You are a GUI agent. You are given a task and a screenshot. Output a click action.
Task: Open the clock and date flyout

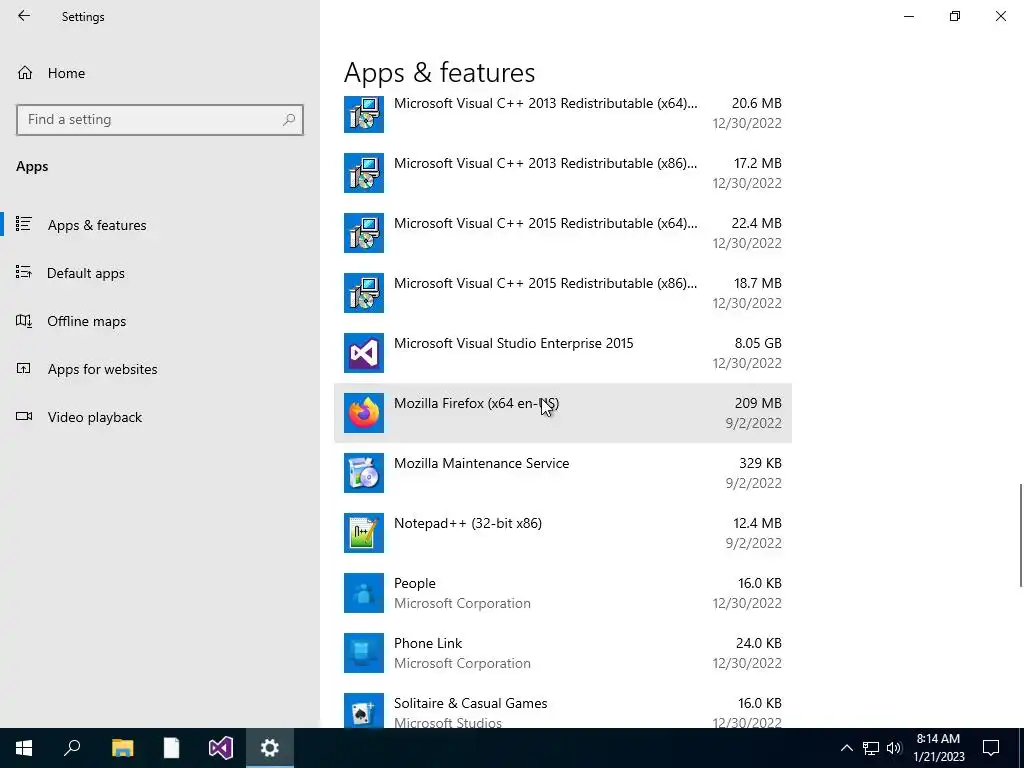pyautogui.click(x=938, y=748)
